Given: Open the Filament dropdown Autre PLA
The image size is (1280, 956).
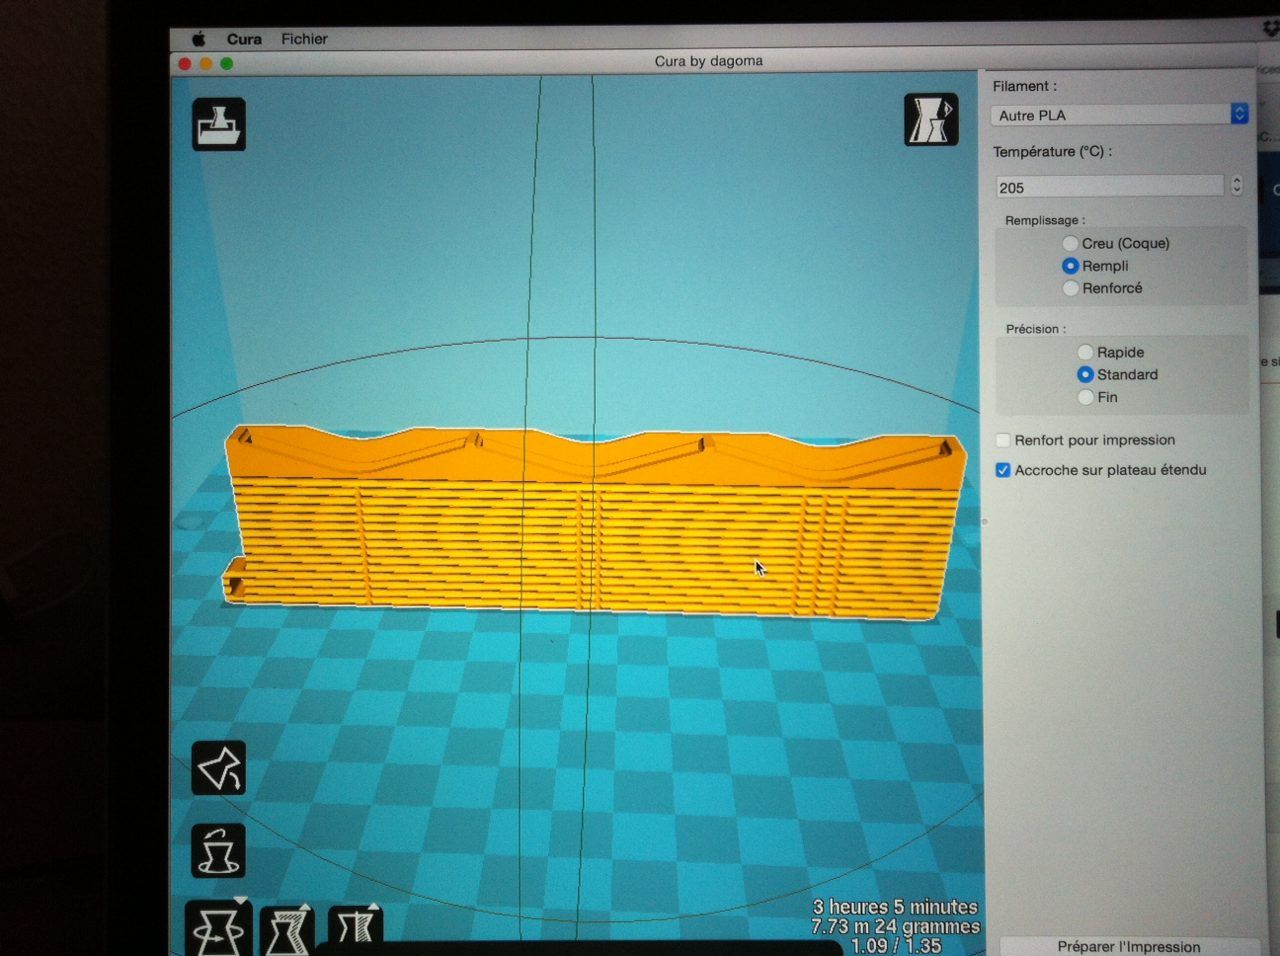Looking at the screenshot, I should 1119,115.
